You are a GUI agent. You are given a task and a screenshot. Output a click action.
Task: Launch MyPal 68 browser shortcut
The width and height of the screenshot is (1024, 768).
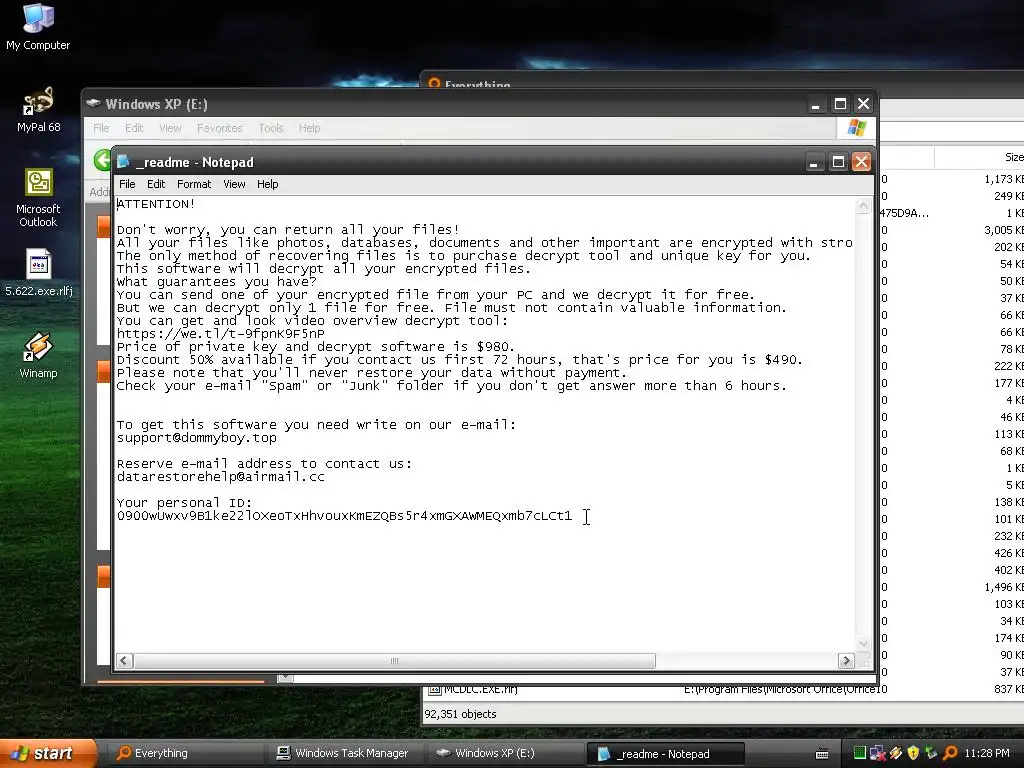point(38,109)
